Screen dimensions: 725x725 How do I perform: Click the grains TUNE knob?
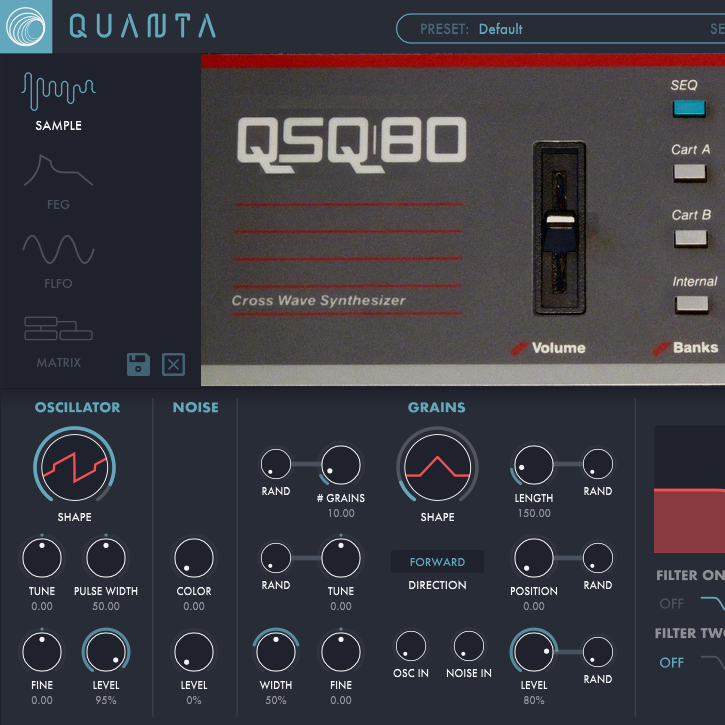point(341,558)
